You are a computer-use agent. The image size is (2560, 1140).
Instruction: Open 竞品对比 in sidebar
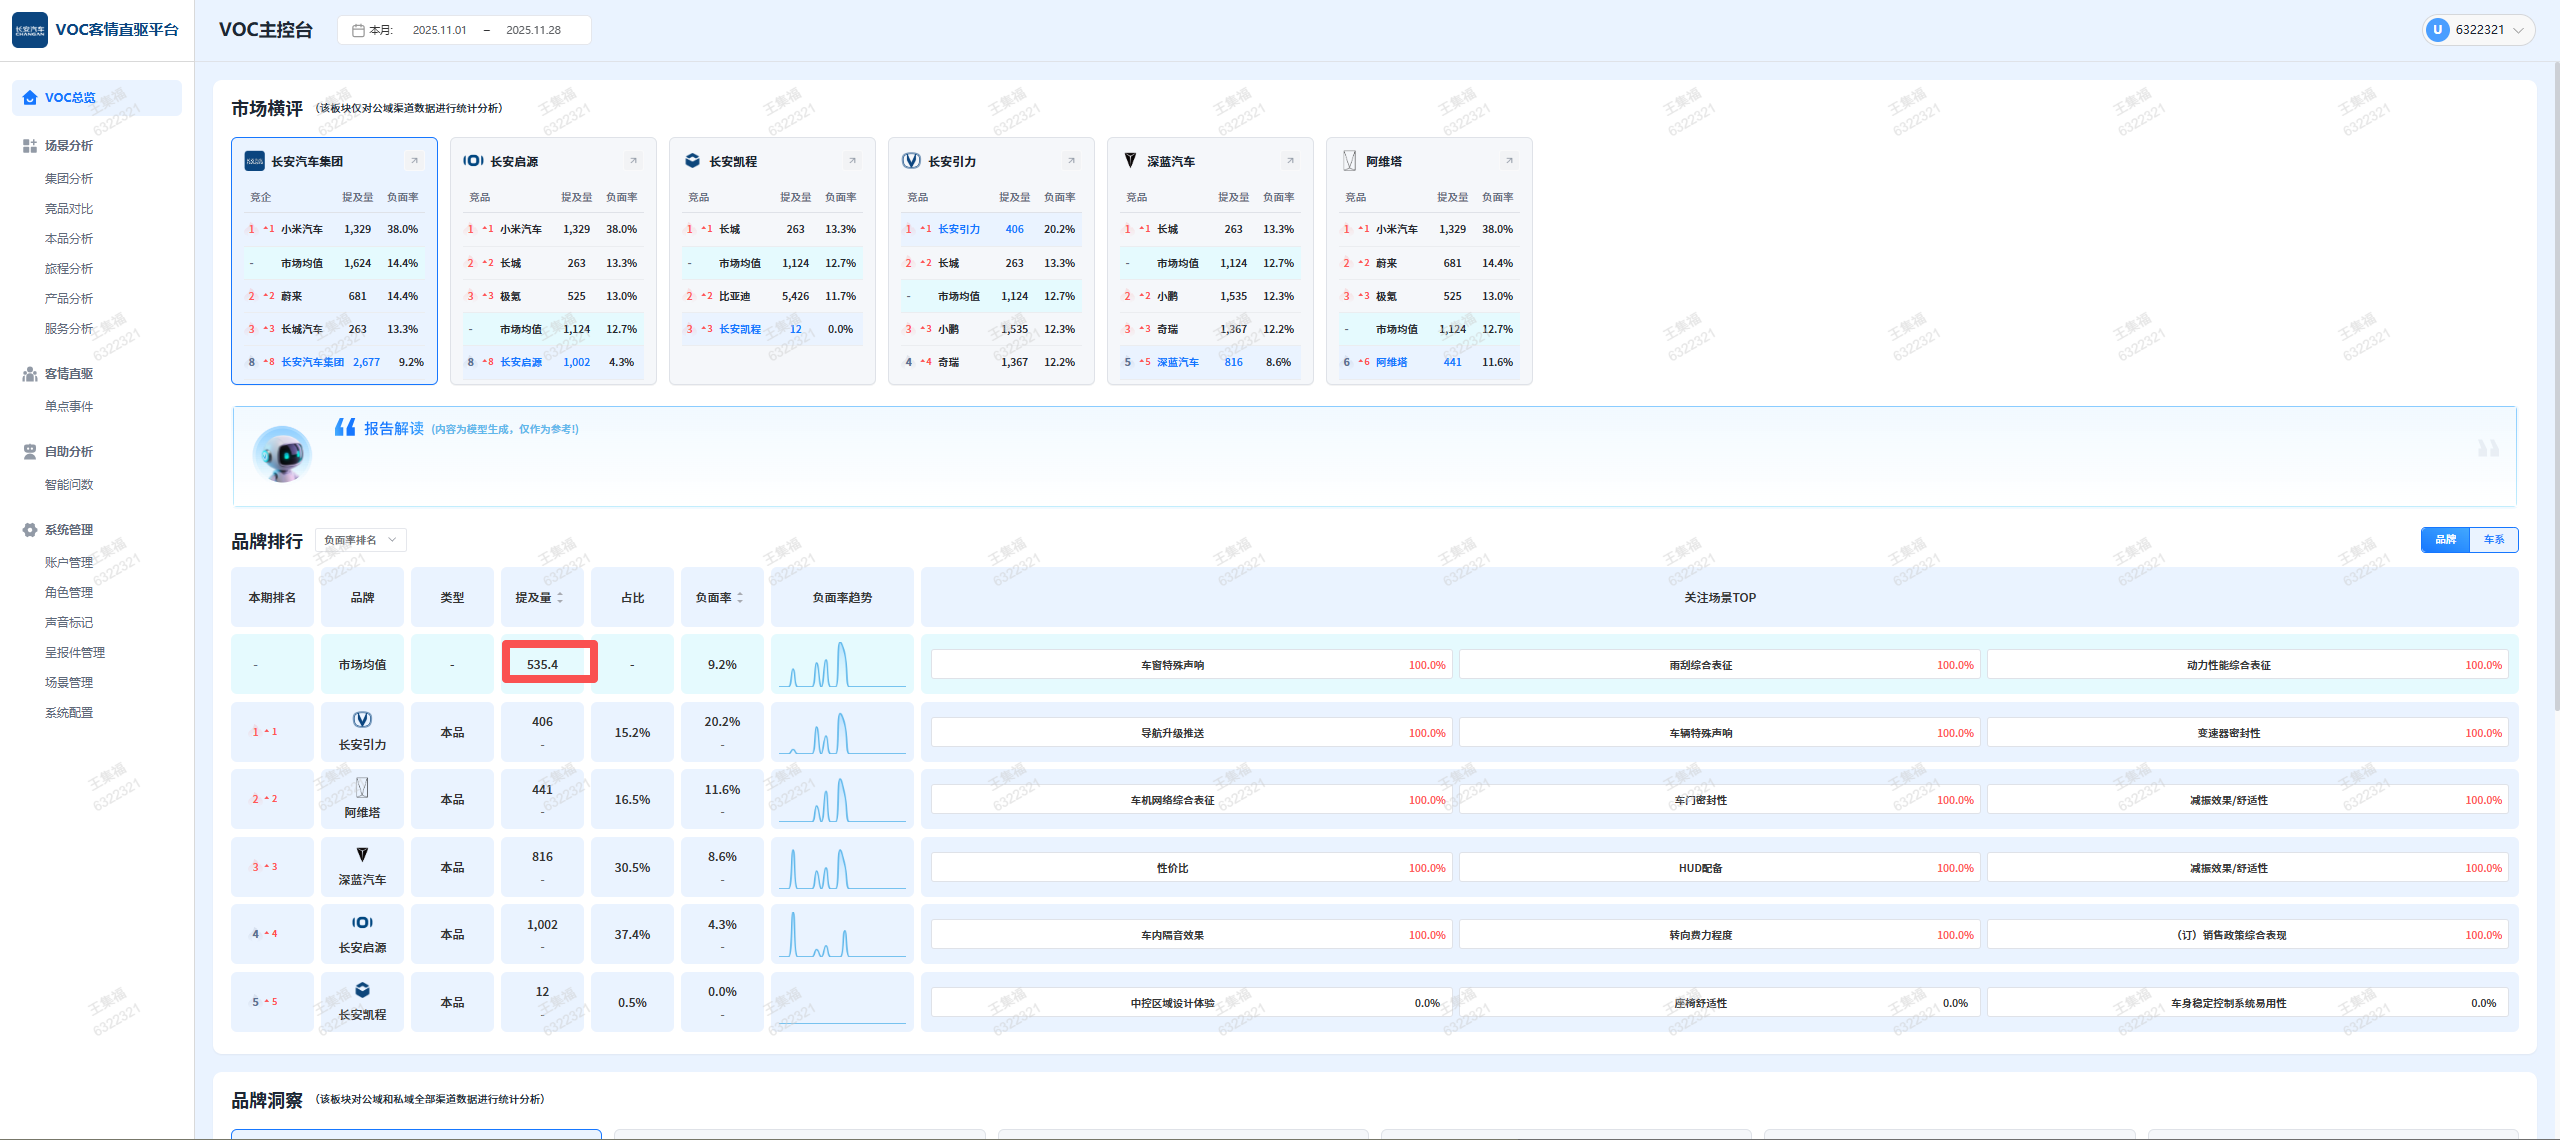(69, 209)
